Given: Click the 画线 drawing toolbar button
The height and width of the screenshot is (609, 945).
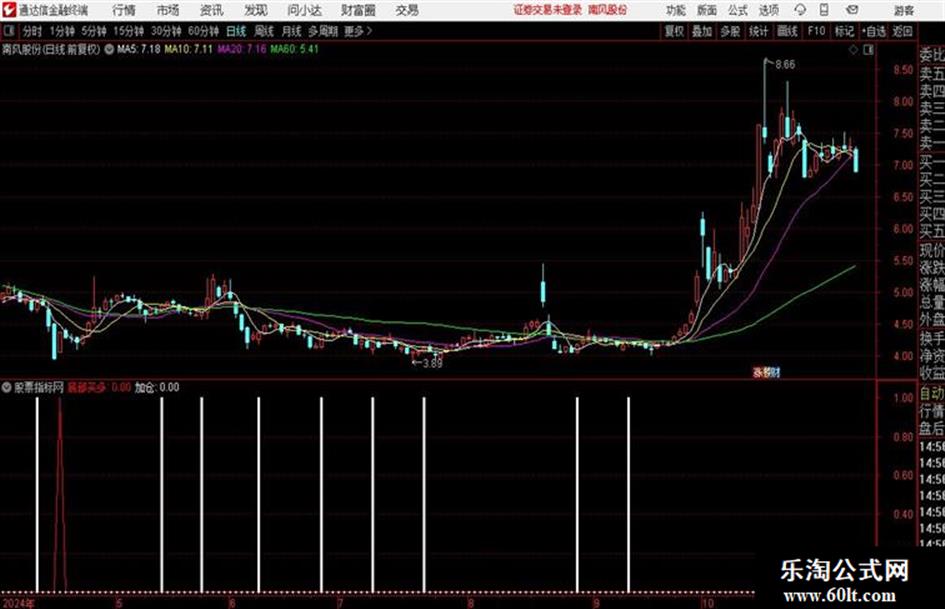Looking at the screenshot, I should pos(787,31).
